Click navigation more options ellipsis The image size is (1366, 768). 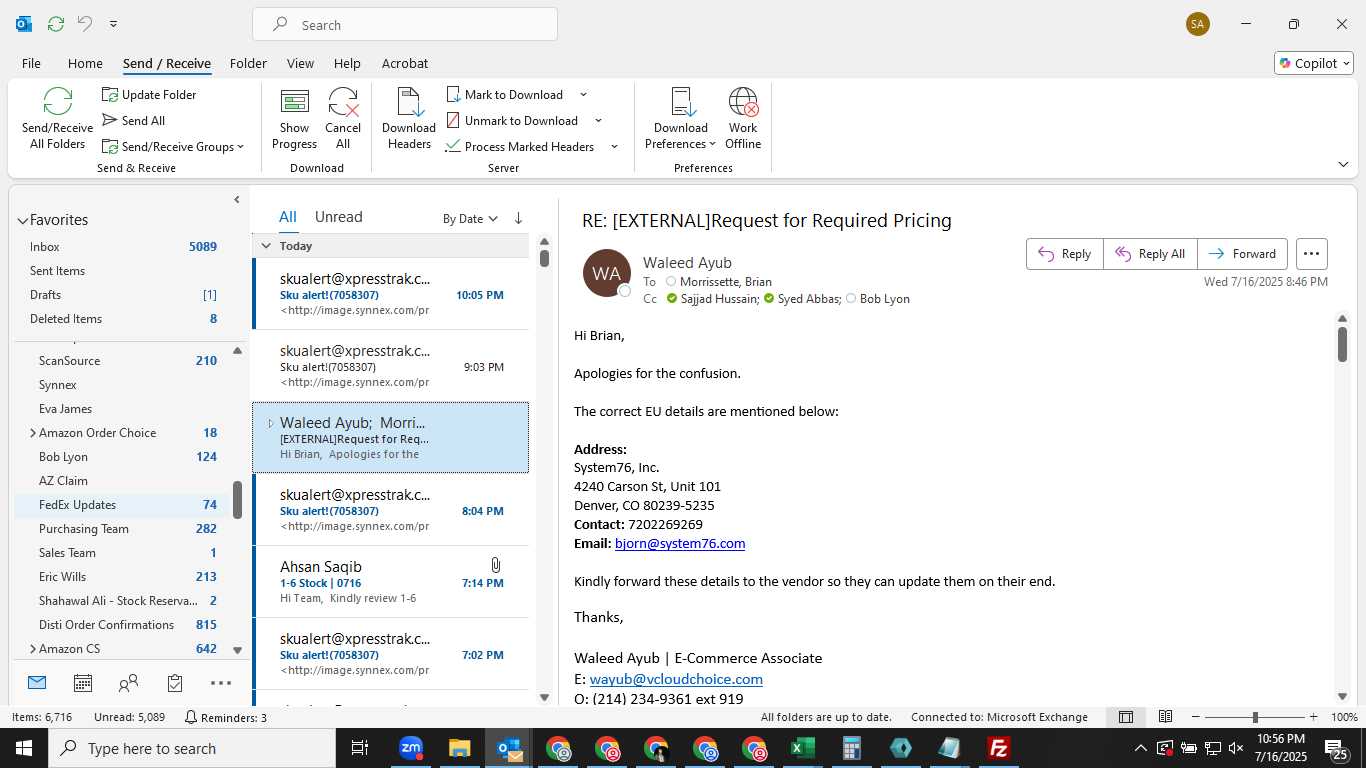click(x=221, y=683)
